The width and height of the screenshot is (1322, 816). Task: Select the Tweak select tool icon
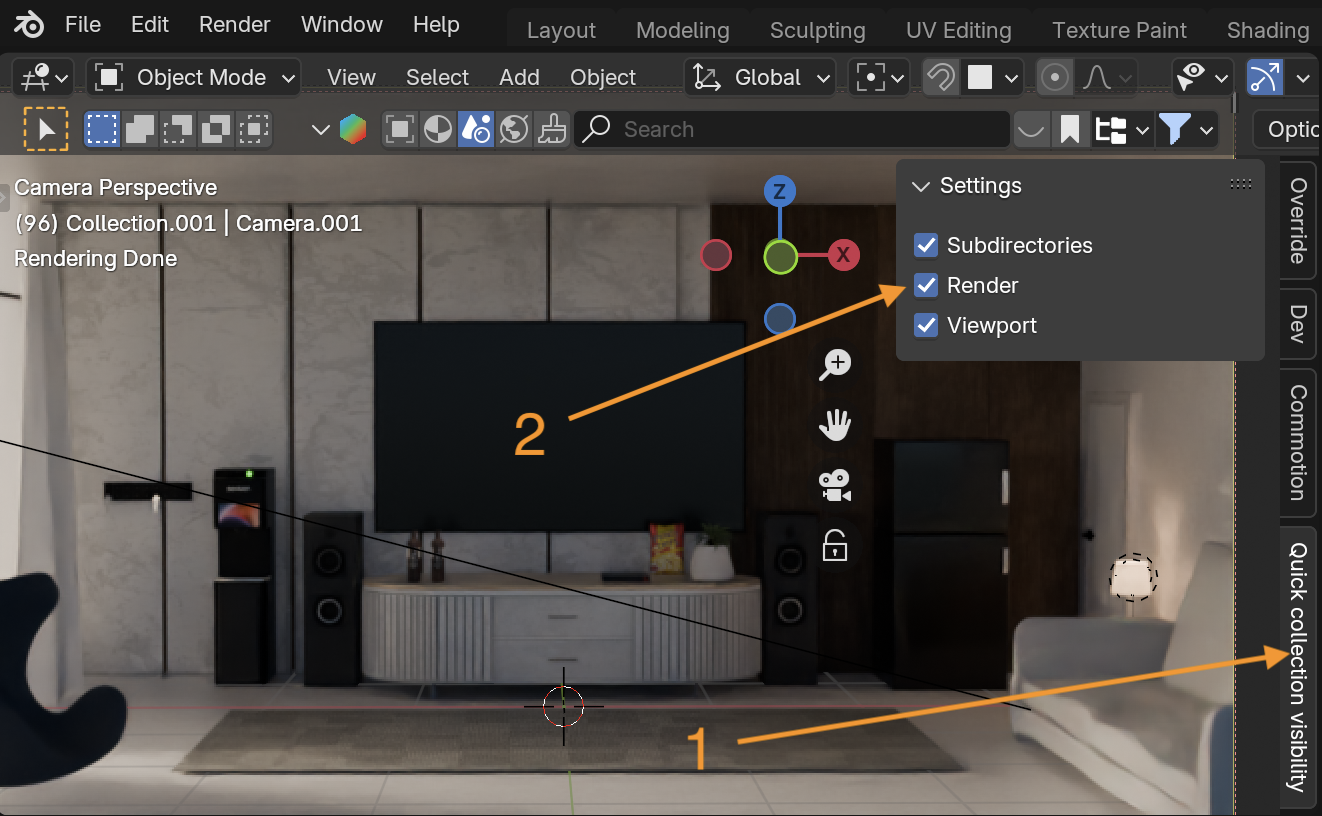[x=45, y=129]
